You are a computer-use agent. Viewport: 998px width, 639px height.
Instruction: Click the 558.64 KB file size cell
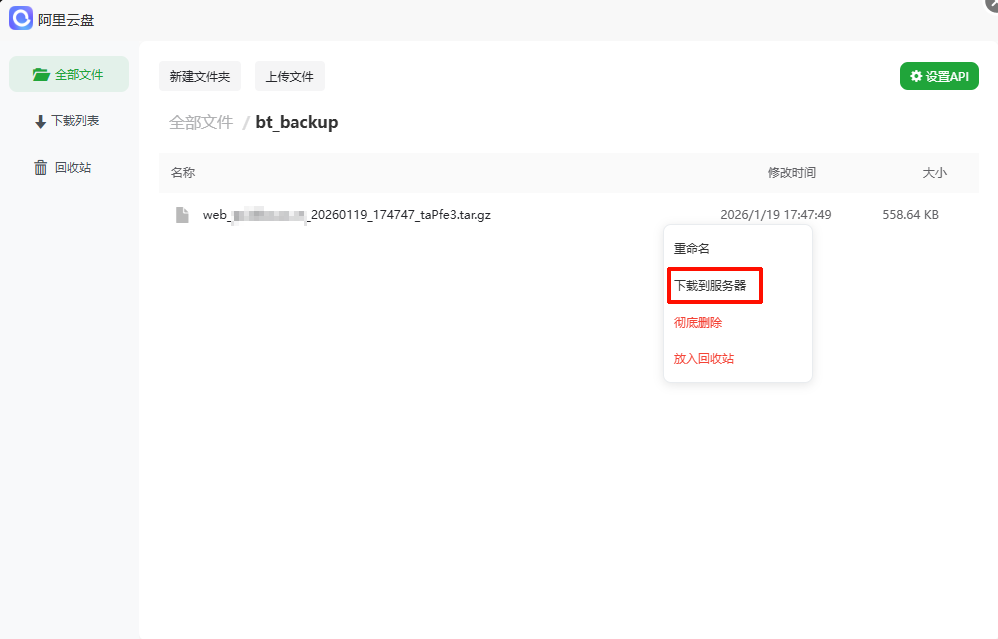910,215
